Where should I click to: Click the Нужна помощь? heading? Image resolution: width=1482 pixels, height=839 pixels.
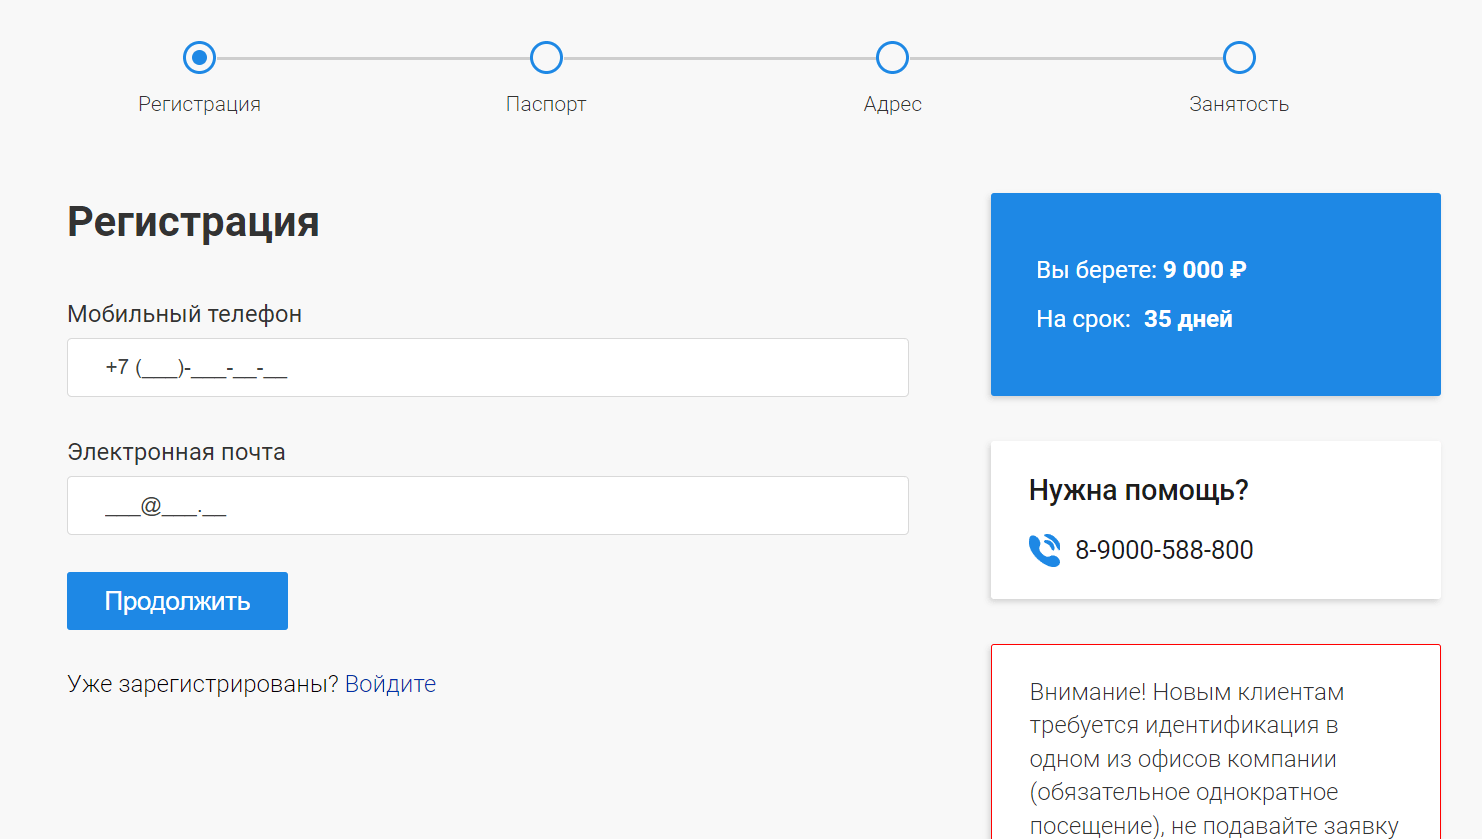click(1139, 490)
